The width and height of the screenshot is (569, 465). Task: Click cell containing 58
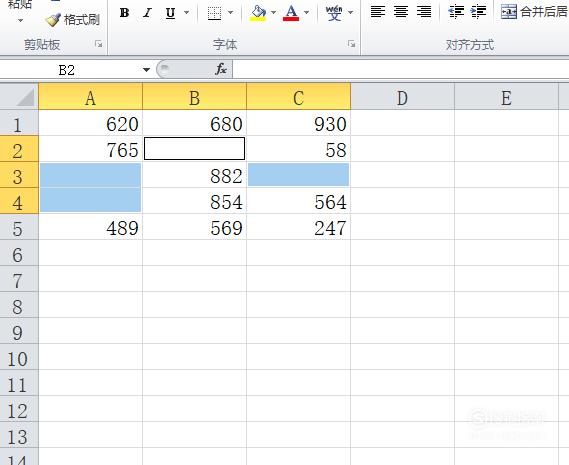(x=299, y=149)
